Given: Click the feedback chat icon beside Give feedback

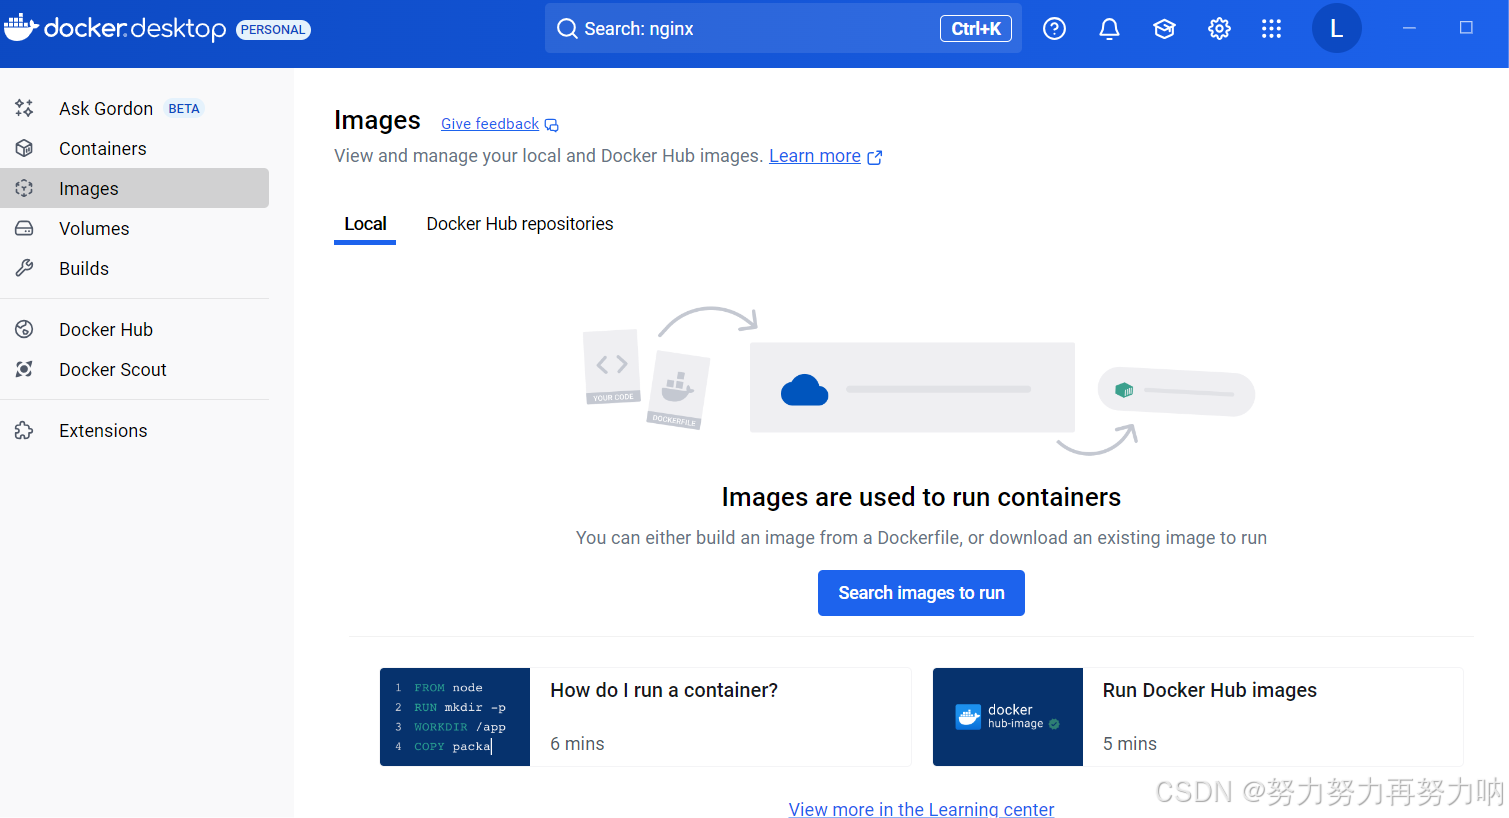Looking at the screenshot, I should pos(552,125).
